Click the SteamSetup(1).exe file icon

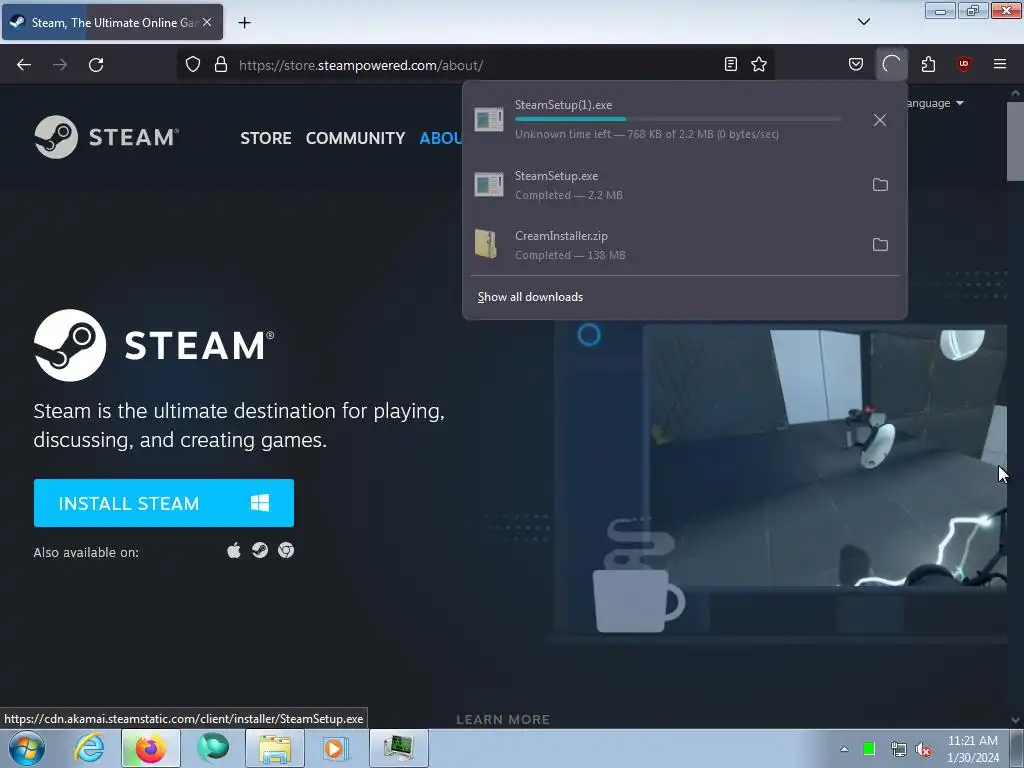coord(488,120)
